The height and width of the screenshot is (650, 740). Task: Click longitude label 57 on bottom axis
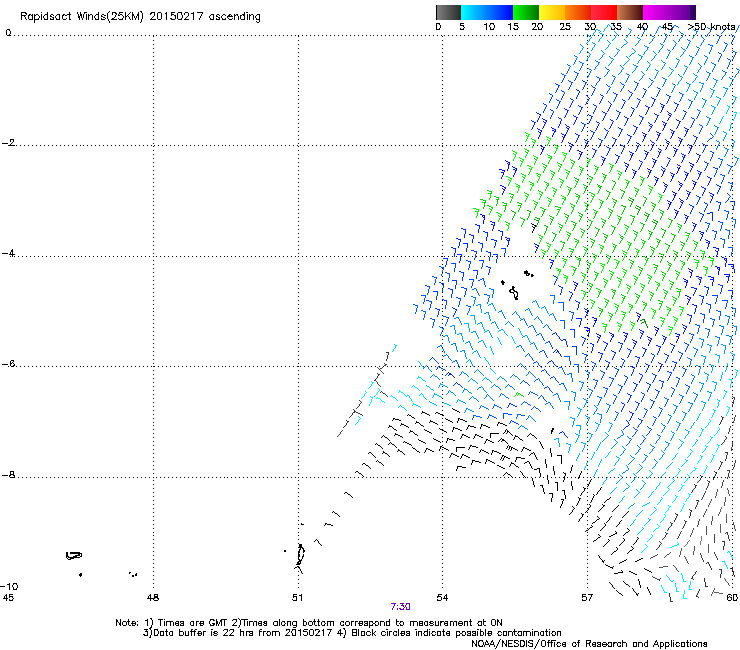(587, 598)
